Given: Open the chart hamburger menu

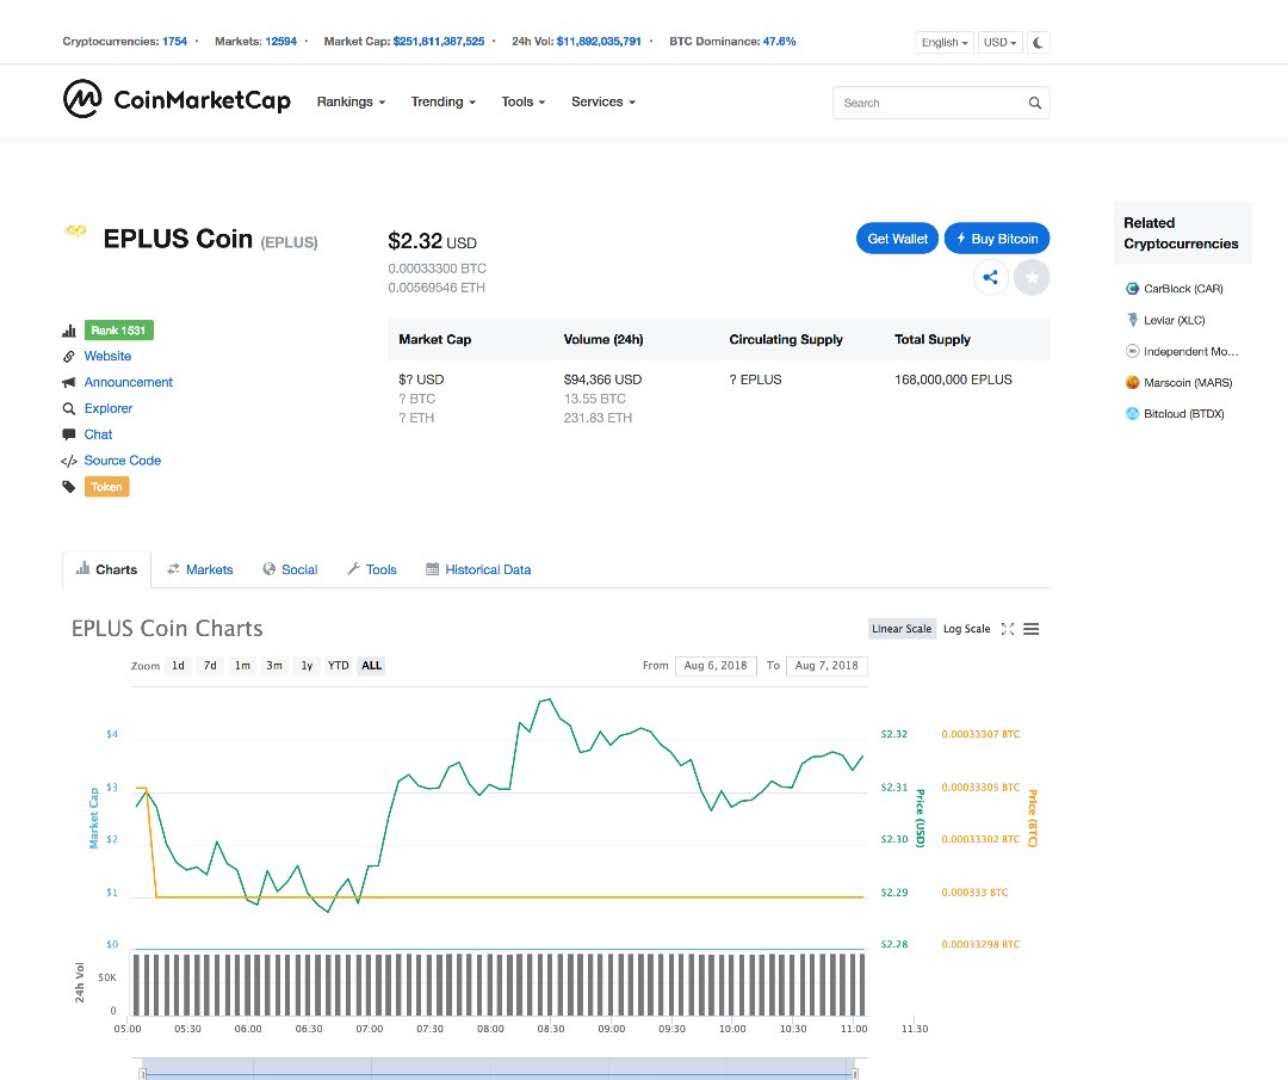Looking at the screenshot, I should [x=1031, y=629].
